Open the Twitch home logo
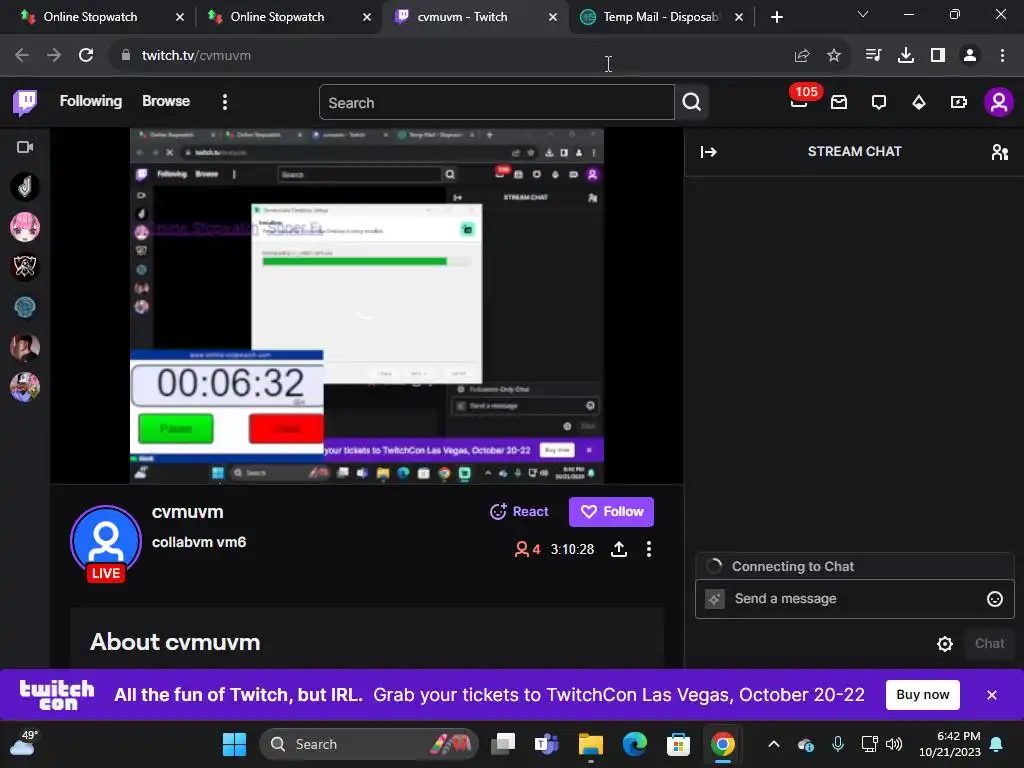This screenshot has width=1024, height=768. pyautogui.click(x=25, y=103)
